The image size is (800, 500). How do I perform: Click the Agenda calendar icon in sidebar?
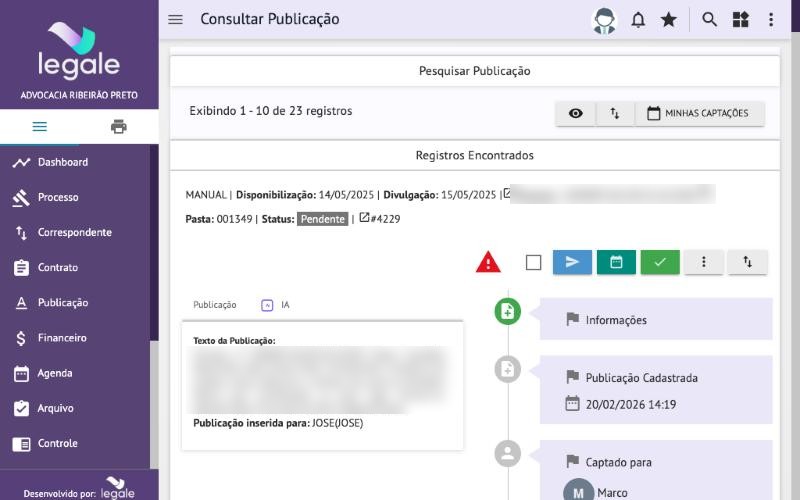tap(21, 374)
